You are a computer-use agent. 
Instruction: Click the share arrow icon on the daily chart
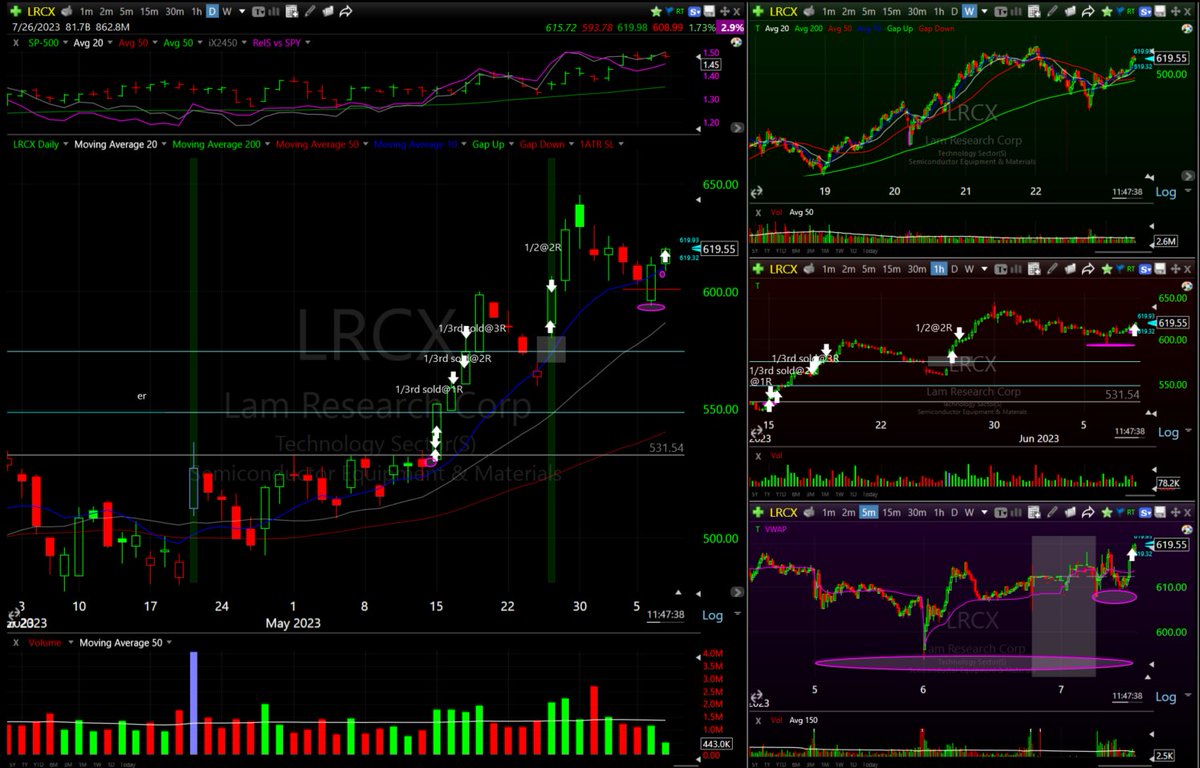pyautogui.click(x=346, y=12)
